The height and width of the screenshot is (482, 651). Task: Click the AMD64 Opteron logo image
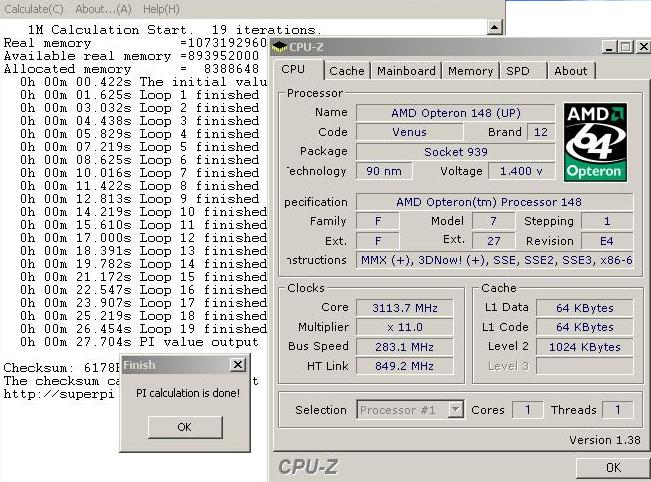(x=596, y=141)
